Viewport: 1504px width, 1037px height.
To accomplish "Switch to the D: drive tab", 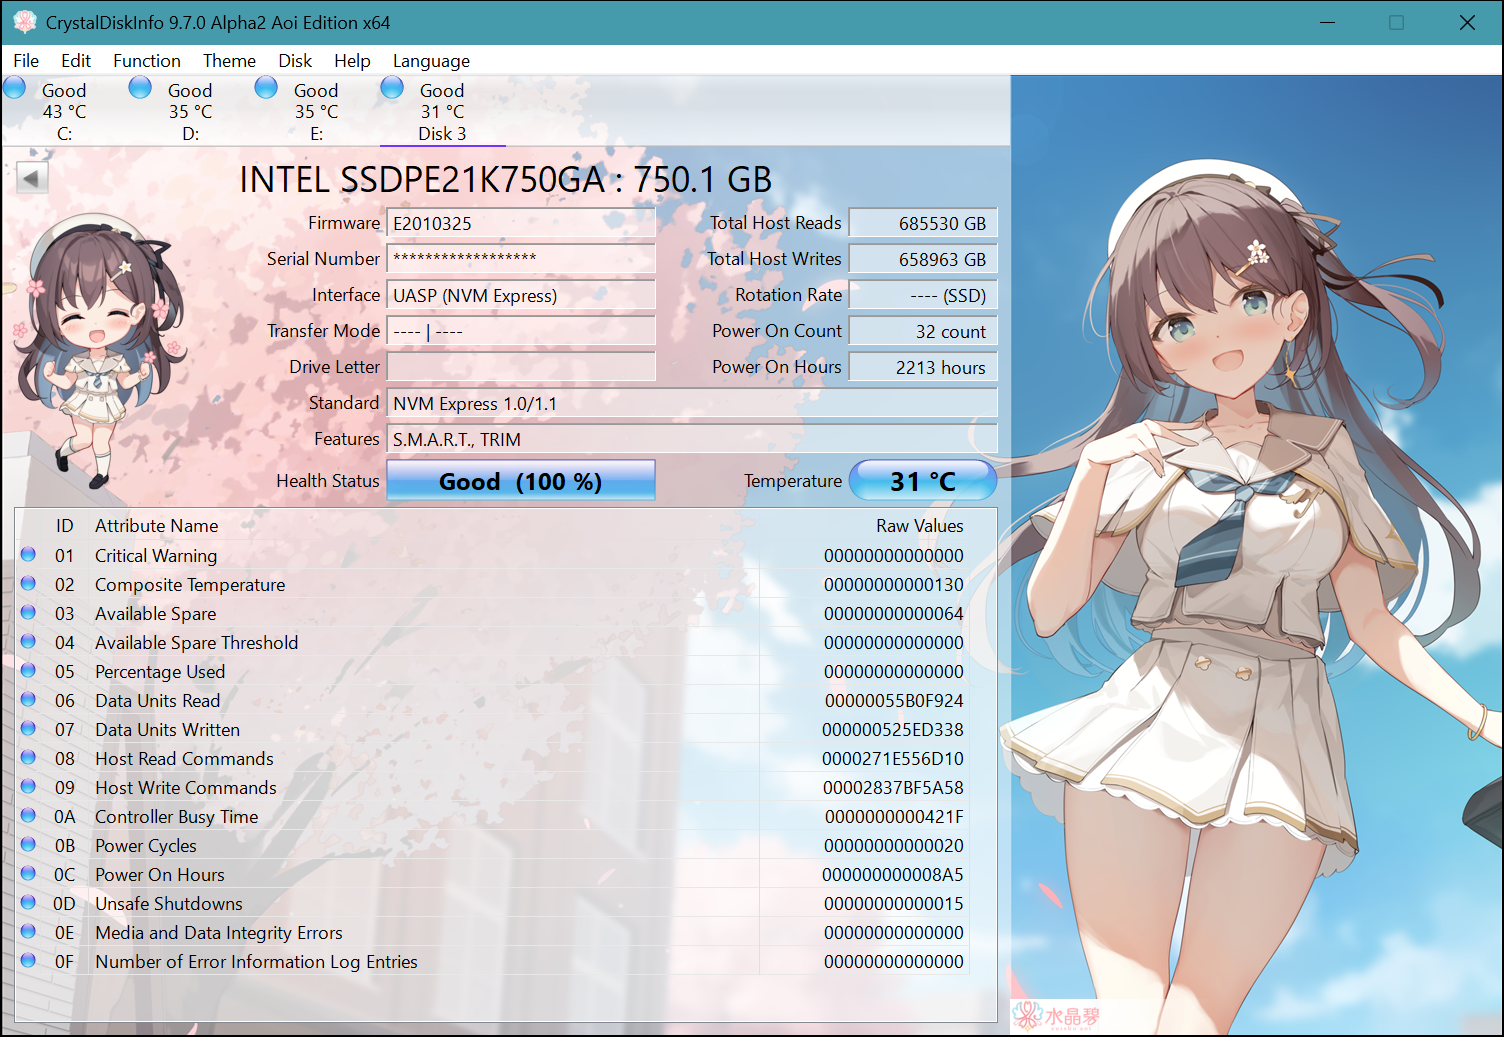I will [x=190, y=111].
